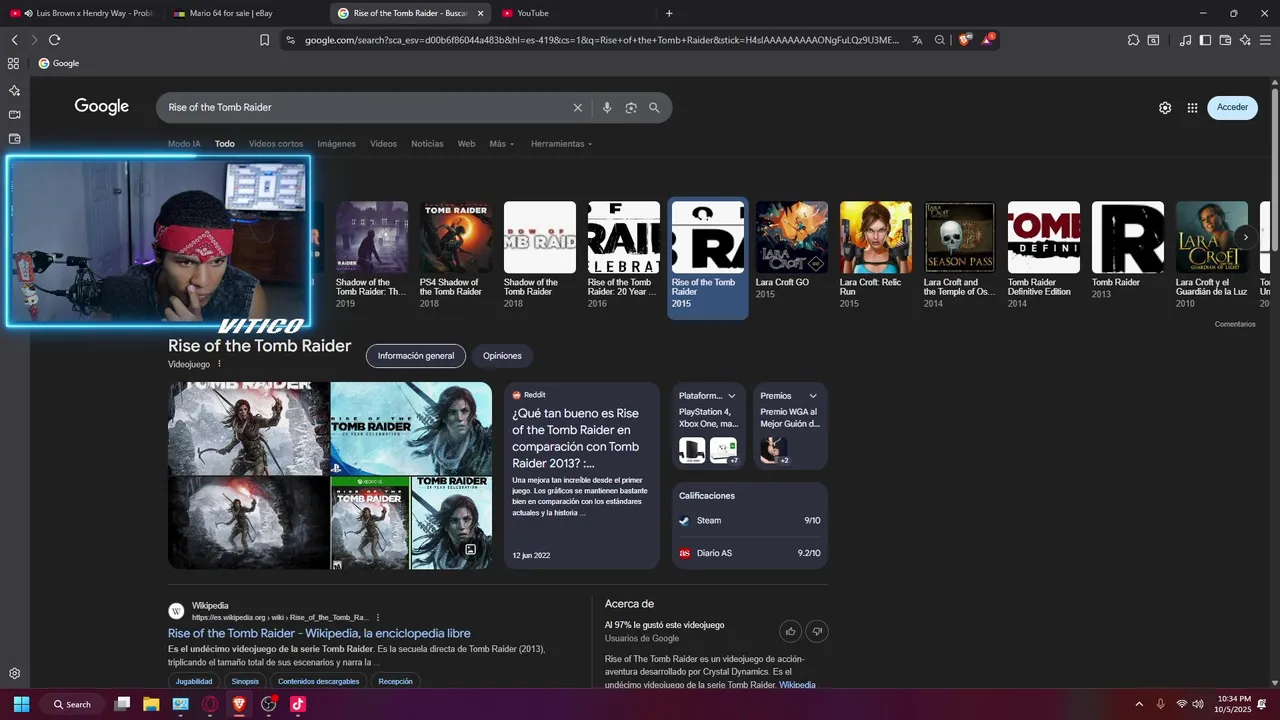Switch to the Web results tab
Image resolution: width=1280 pixels, height=720 pixels.
pos(466,144)
